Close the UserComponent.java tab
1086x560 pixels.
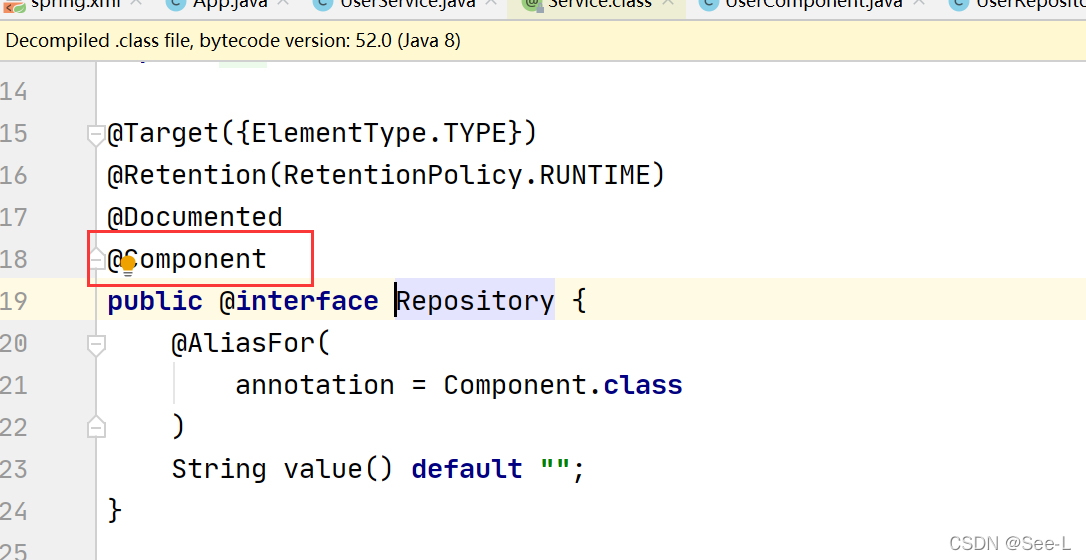[919, 3]
